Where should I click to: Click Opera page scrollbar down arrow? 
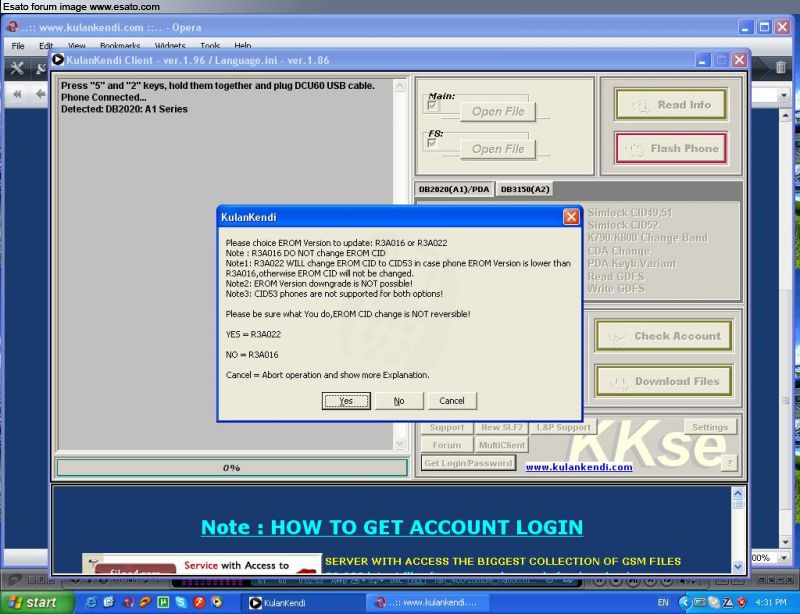coord(786,542)
